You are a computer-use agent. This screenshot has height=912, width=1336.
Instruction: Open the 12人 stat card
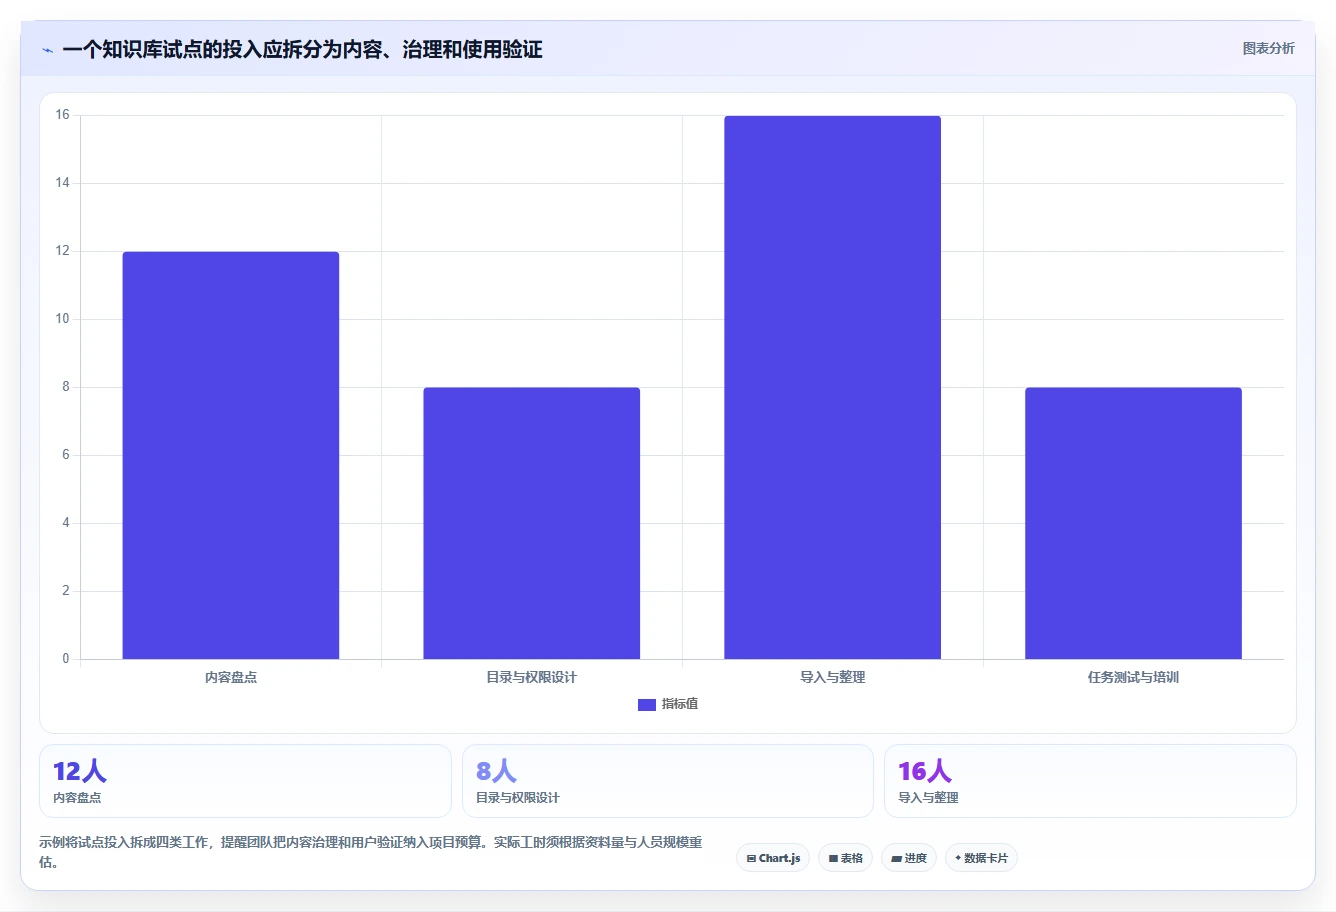[x=245, y=781]
